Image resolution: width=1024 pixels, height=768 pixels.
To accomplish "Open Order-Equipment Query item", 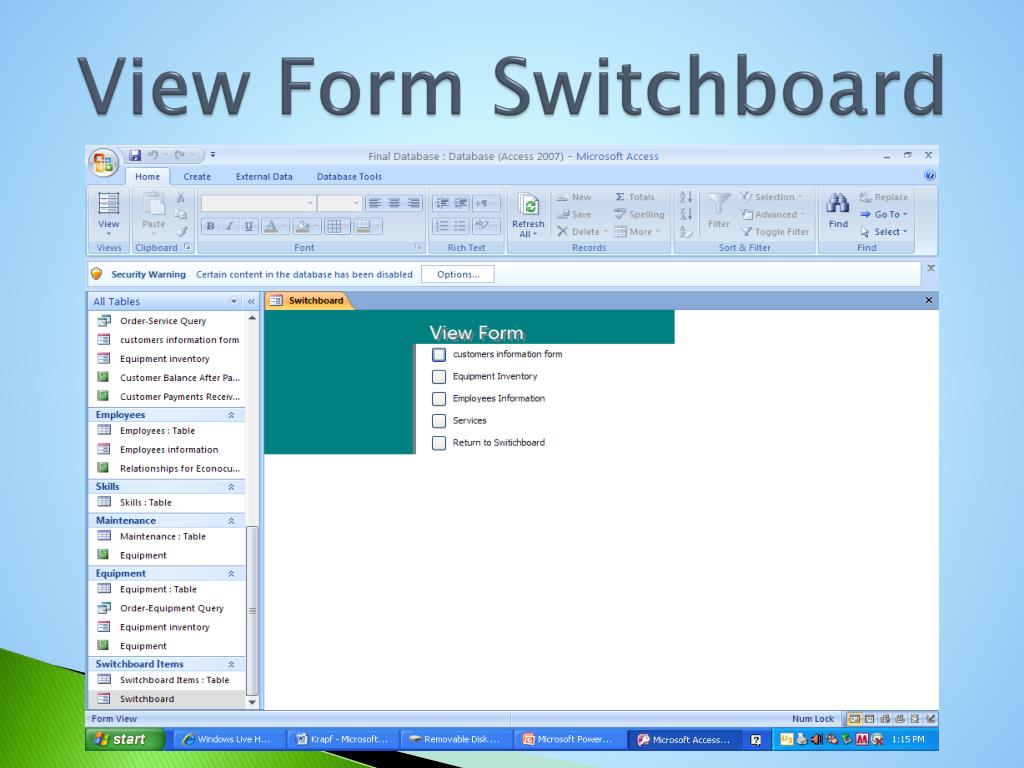I will click(x=167, y=608).
